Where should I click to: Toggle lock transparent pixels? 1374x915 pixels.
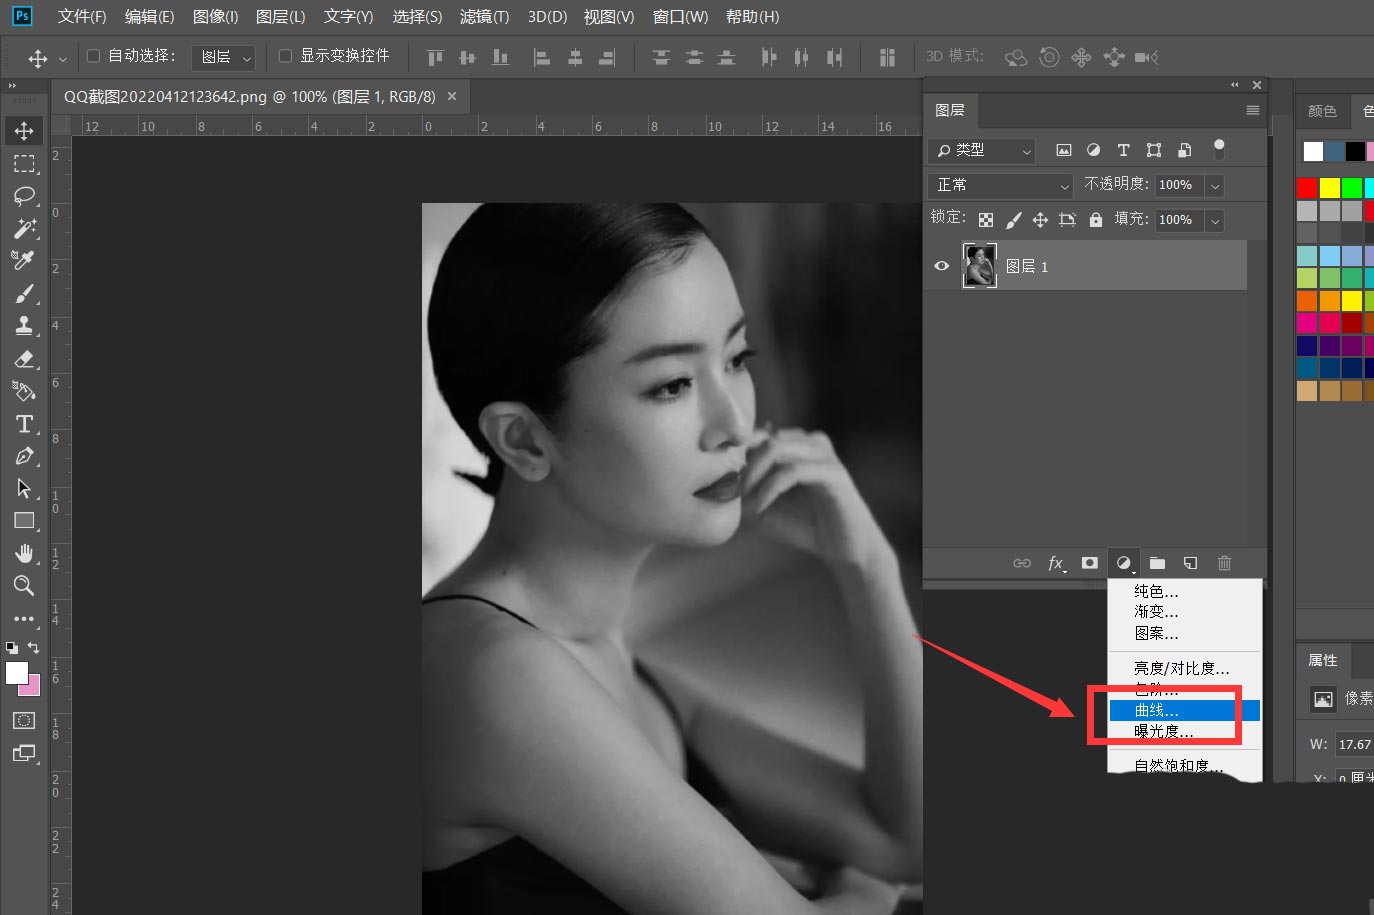point(986,220)
